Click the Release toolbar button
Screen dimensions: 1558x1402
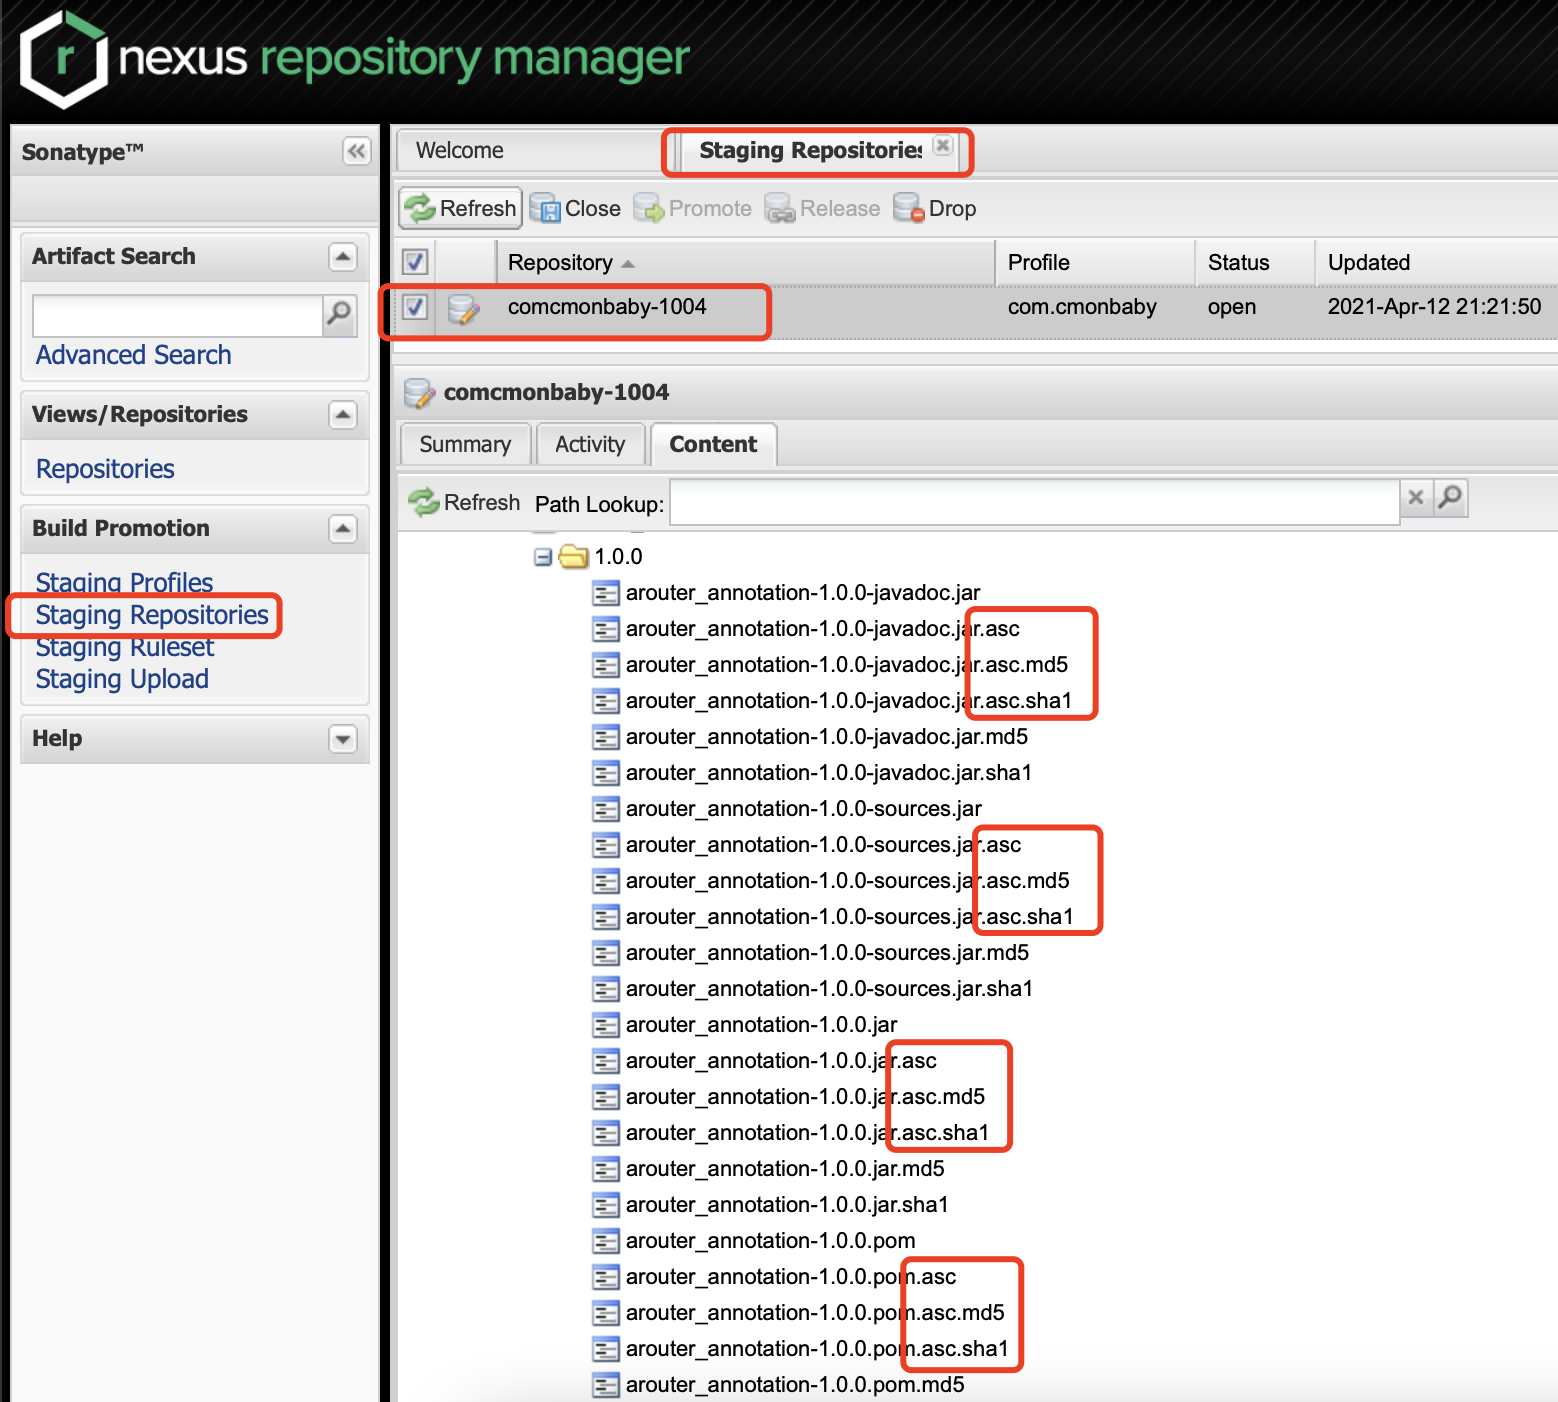823,208
